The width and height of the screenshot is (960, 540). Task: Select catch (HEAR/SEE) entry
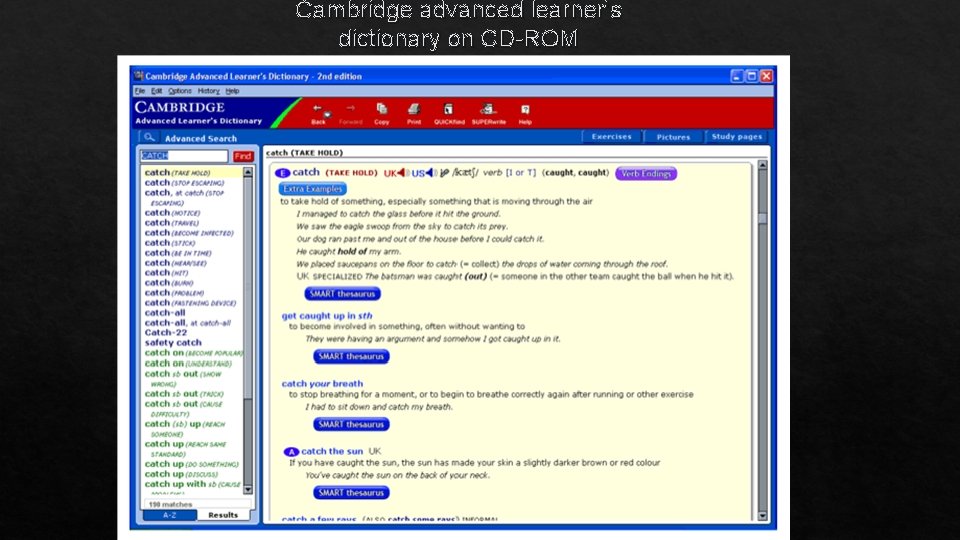[x=175, y=263]
